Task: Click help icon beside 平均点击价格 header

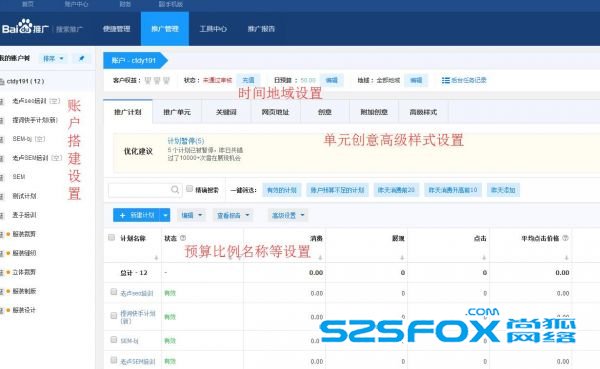Action: click(x=565, y=238)
